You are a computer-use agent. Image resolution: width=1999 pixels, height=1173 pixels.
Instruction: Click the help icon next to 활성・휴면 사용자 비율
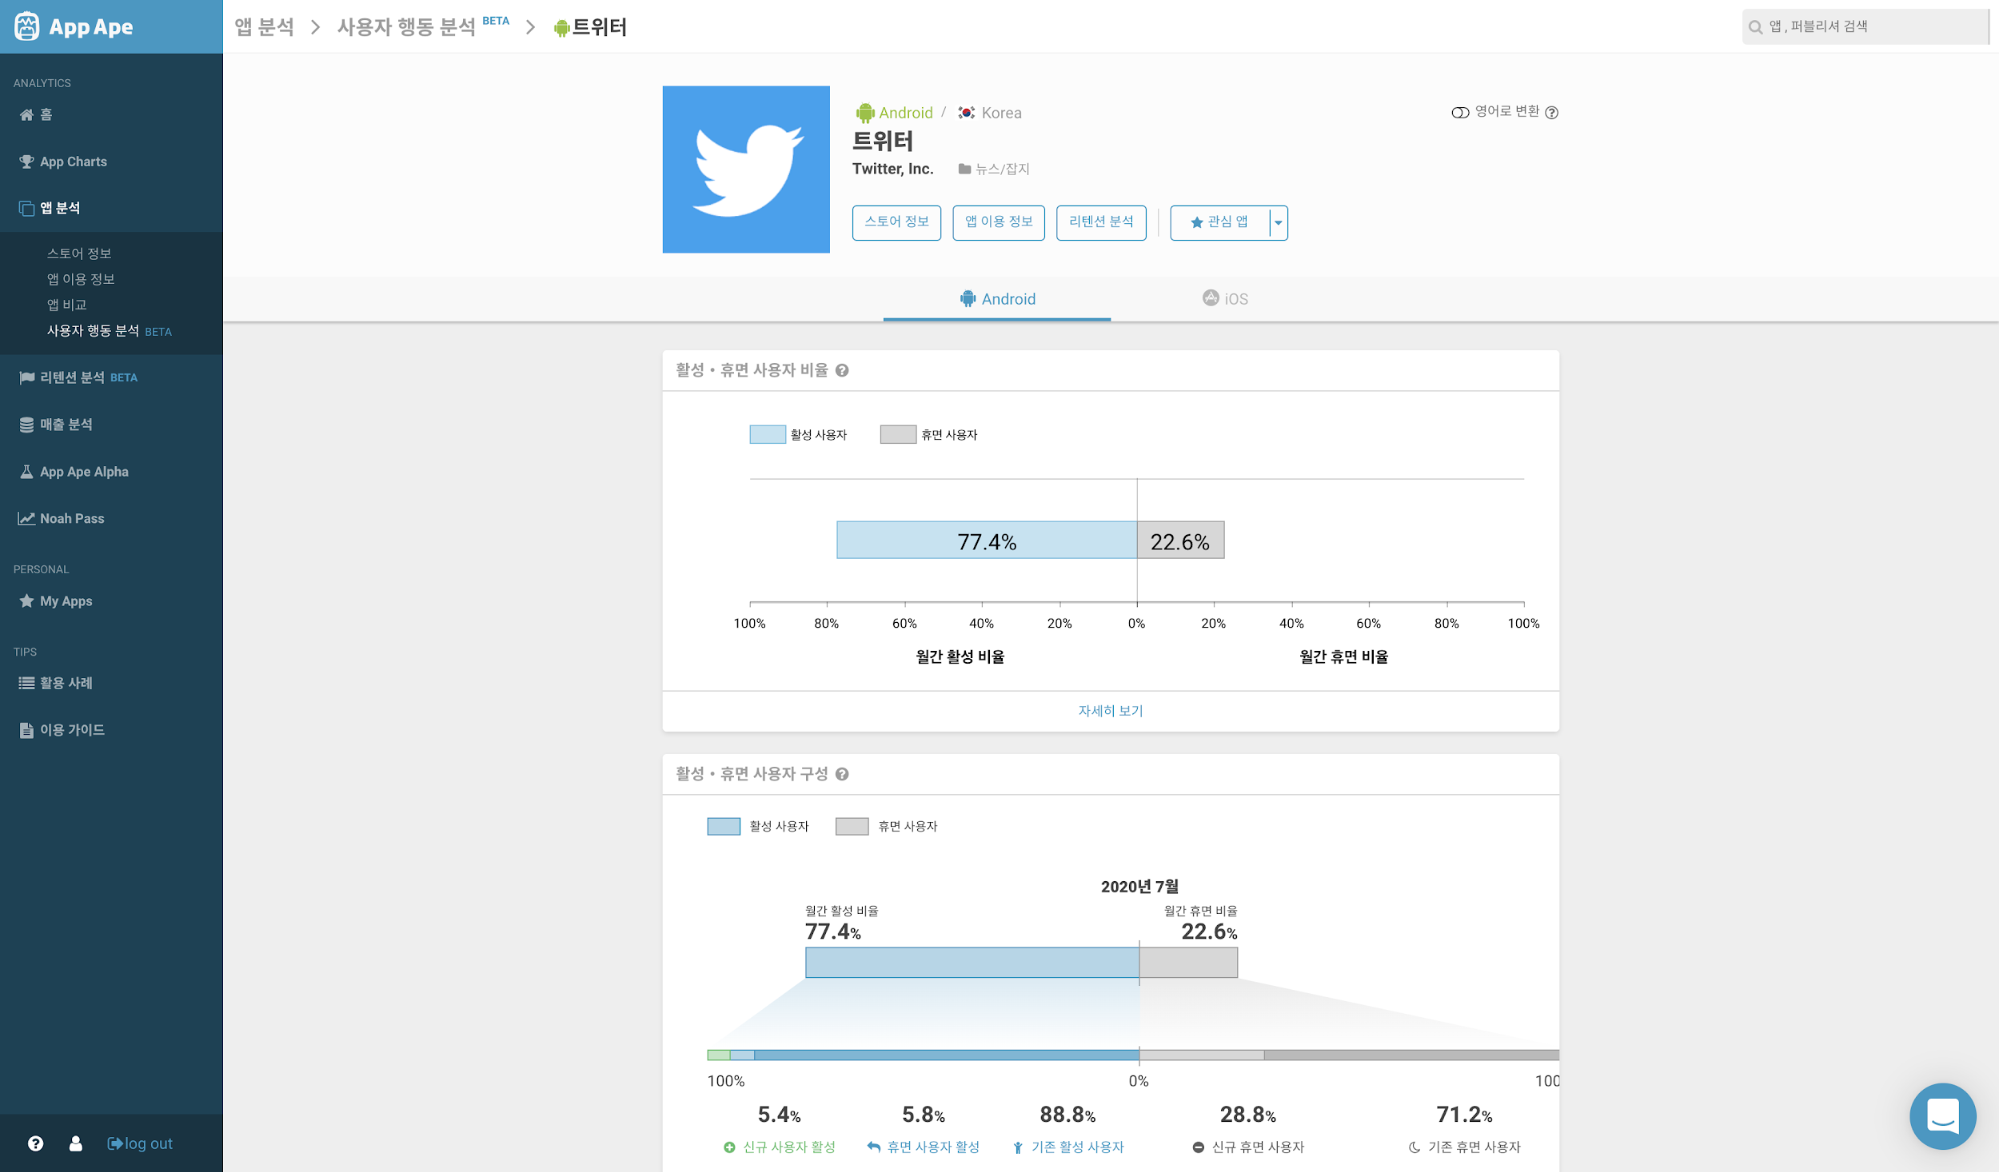click(x=842, y=371)
